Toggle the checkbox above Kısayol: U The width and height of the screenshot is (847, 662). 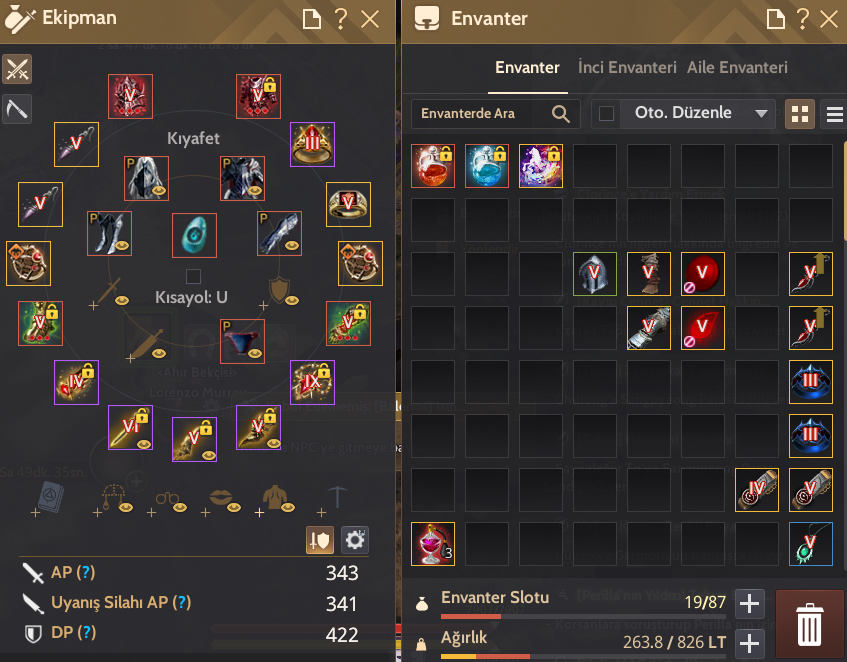pos(193,276)
